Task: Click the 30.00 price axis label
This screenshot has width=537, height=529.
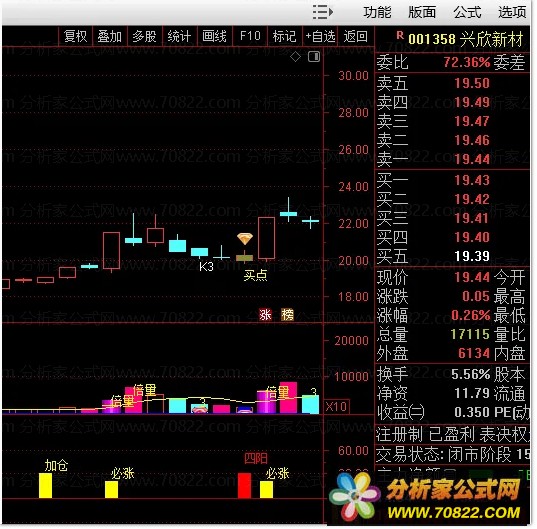Action: [353, 75]
